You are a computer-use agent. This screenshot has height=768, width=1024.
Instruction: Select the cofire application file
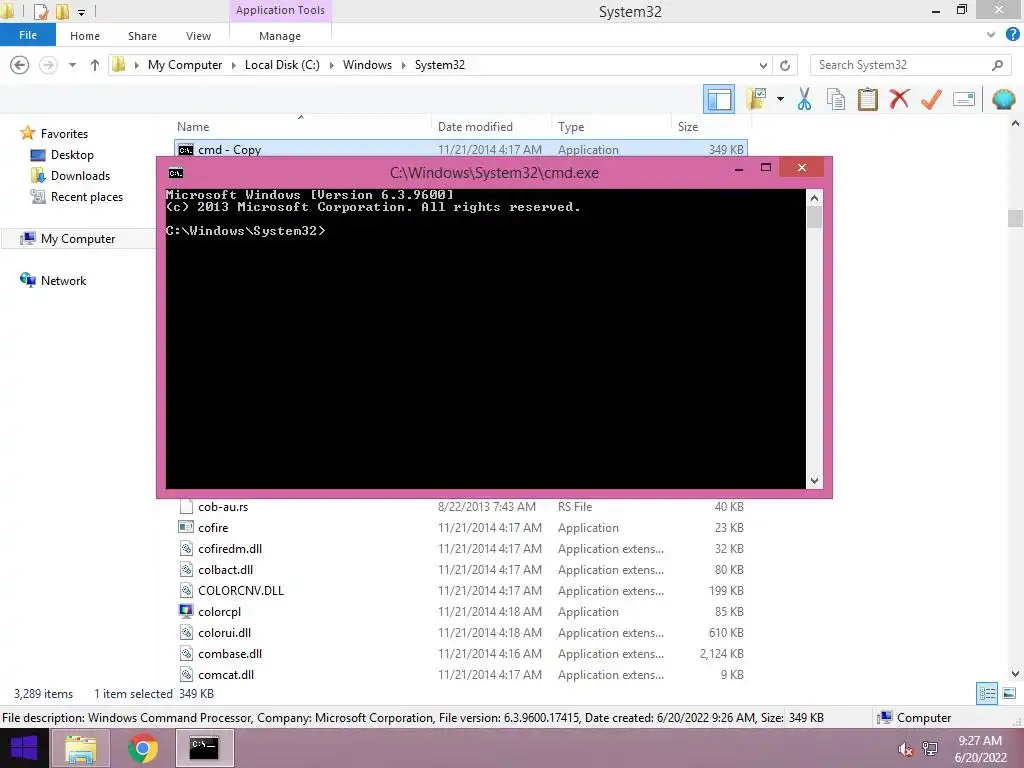coord(460,528)
